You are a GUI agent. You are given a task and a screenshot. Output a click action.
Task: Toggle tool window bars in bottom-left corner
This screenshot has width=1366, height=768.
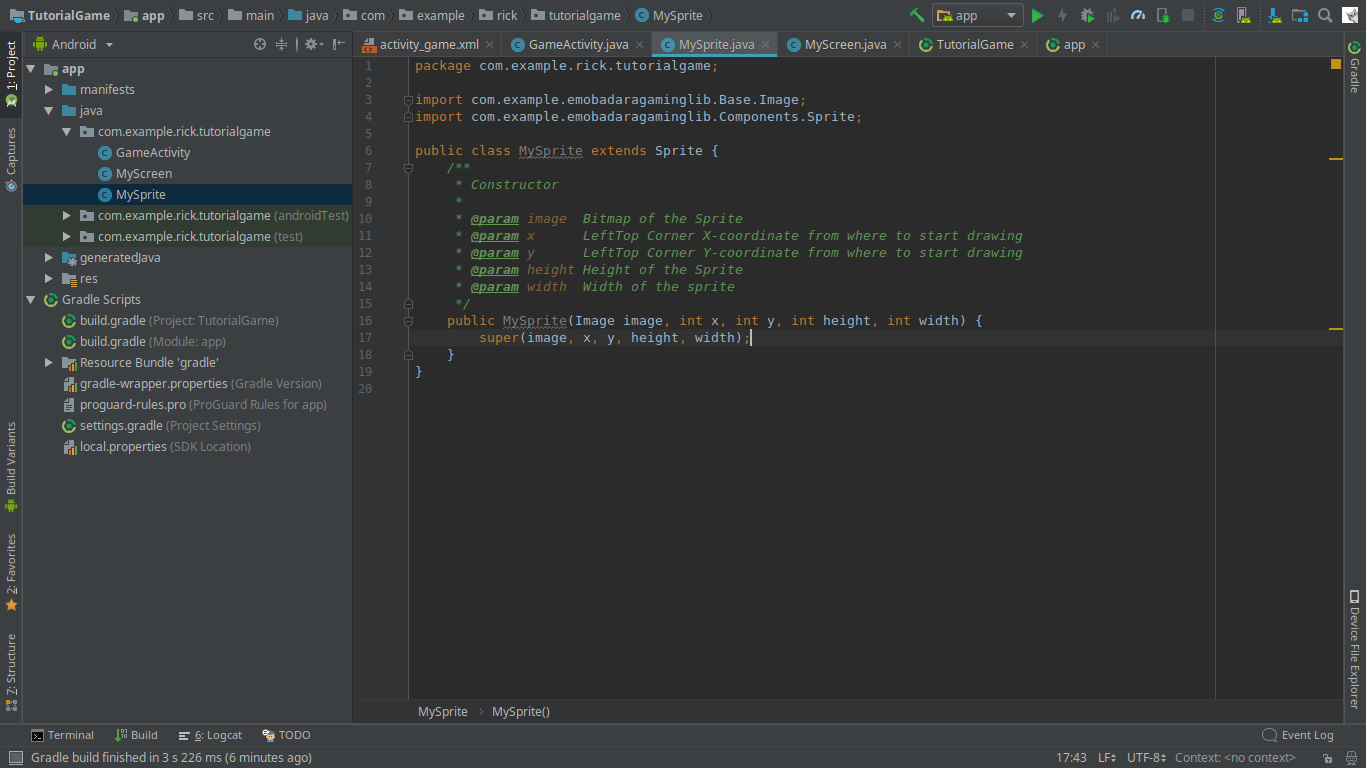[14, 758]
